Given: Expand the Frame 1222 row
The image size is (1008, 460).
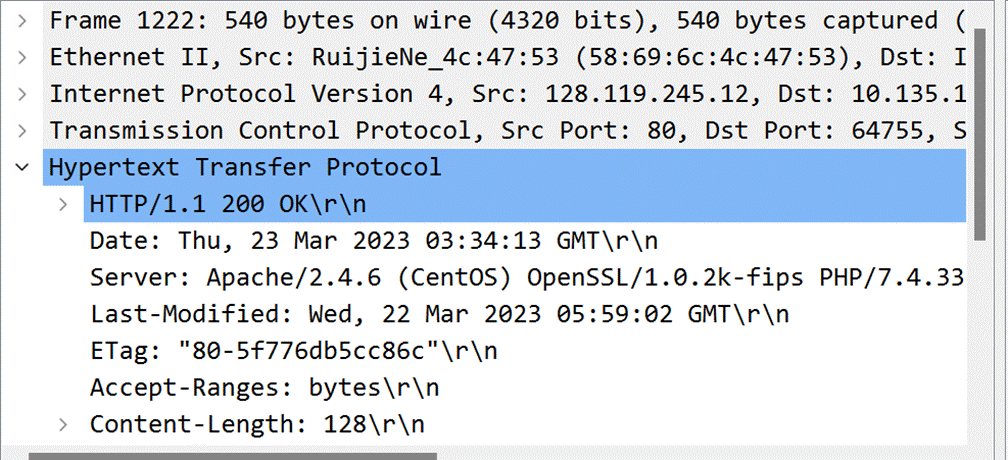Looking at the screenshot, I should pyautogui.click(x=22, y=21).
